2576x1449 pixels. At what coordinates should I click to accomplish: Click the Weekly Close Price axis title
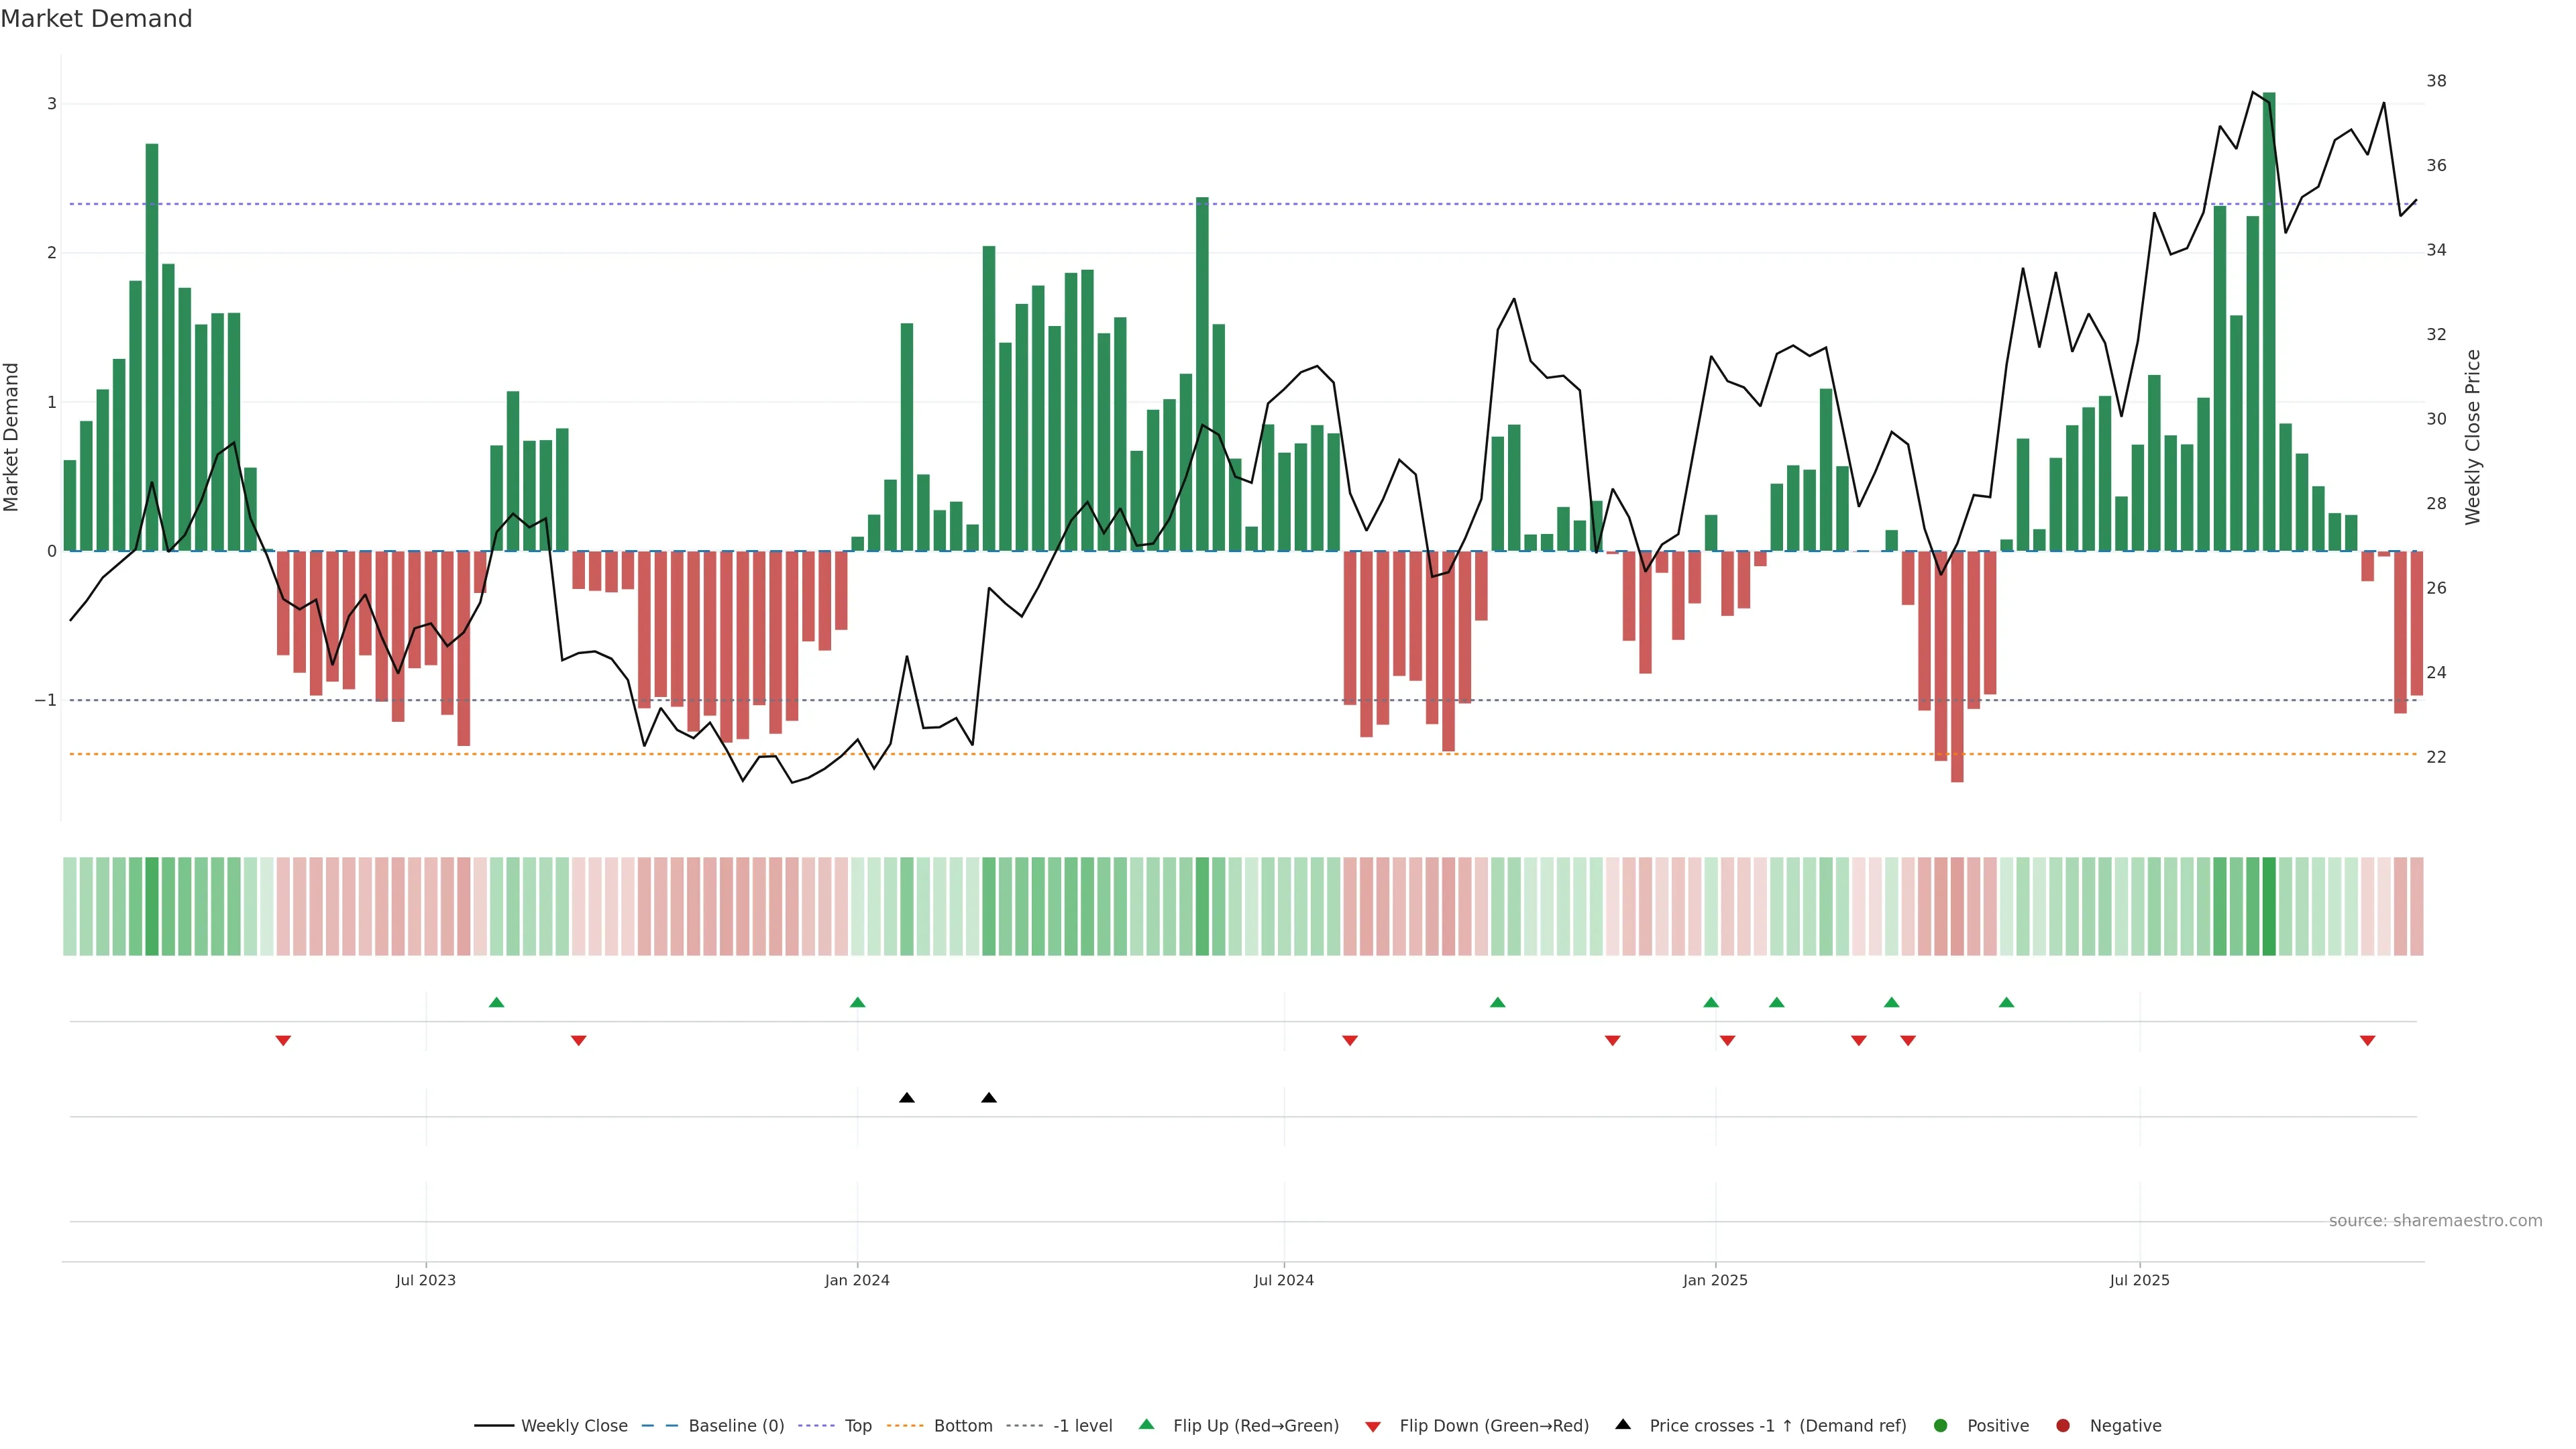coord(2473,437)
